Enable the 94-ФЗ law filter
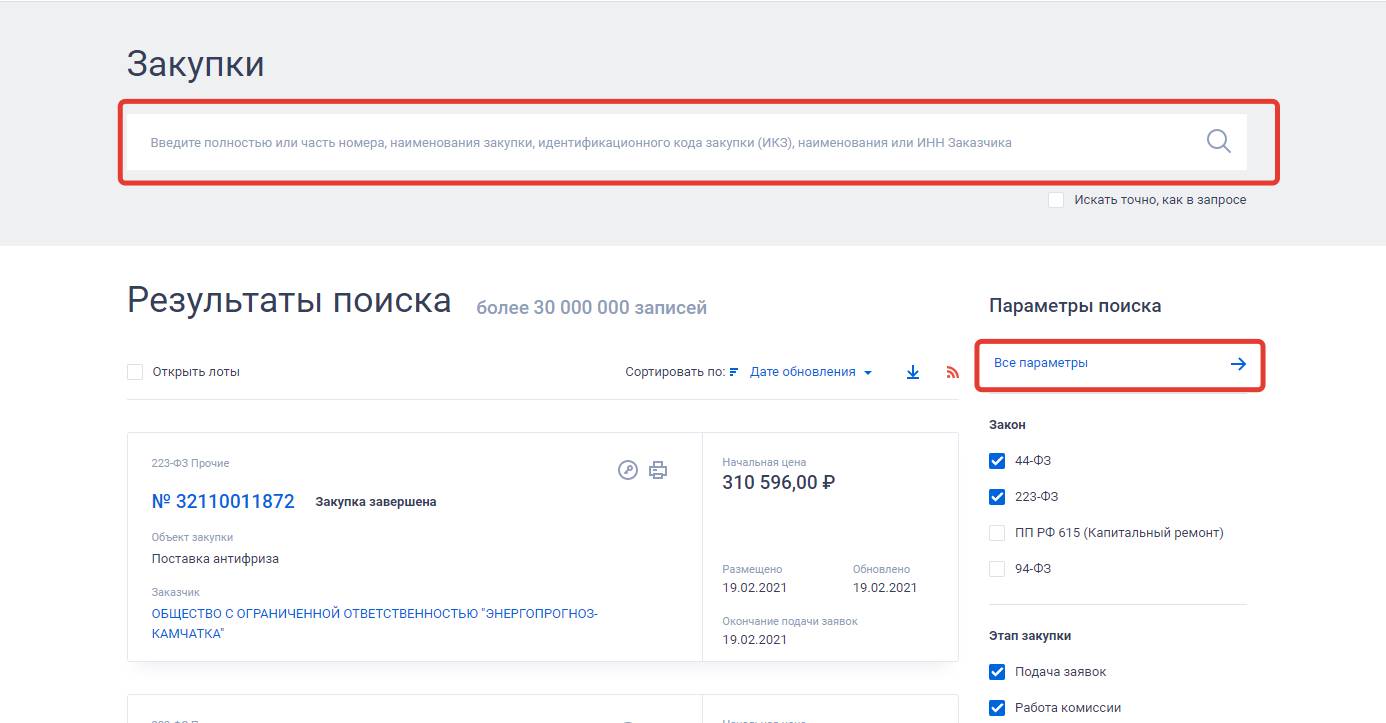This screenshot has height=723, width=1386. [997, 569]
